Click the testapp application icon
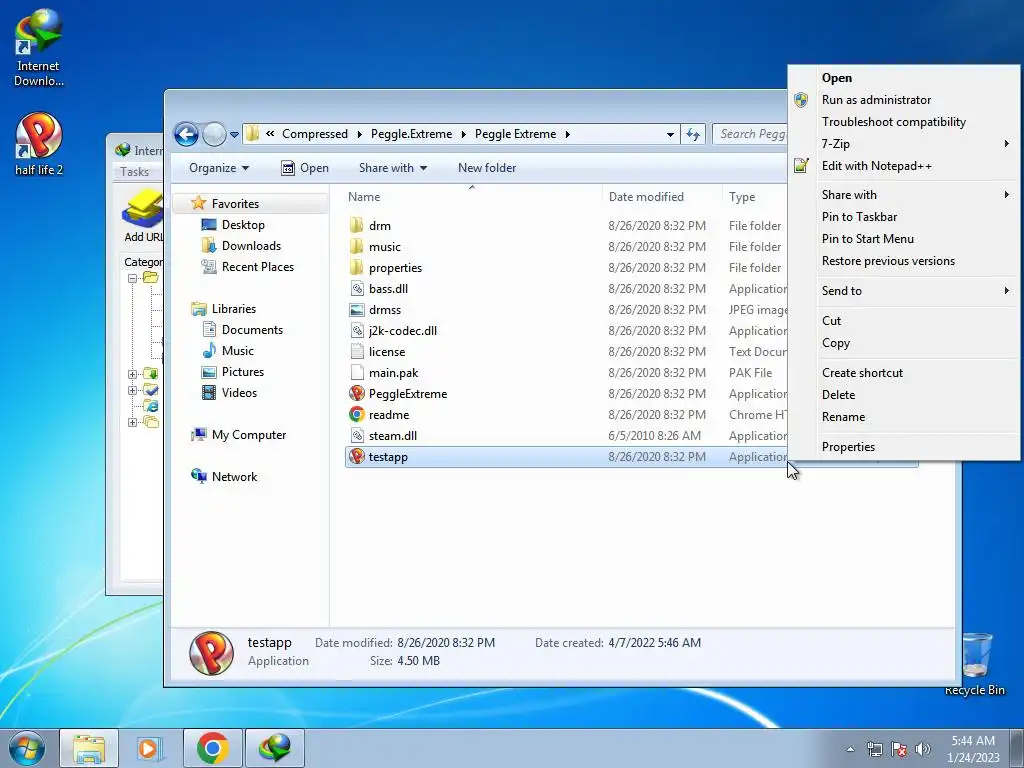This screenshot has height=768, width=1024. [x=357, y=456]
